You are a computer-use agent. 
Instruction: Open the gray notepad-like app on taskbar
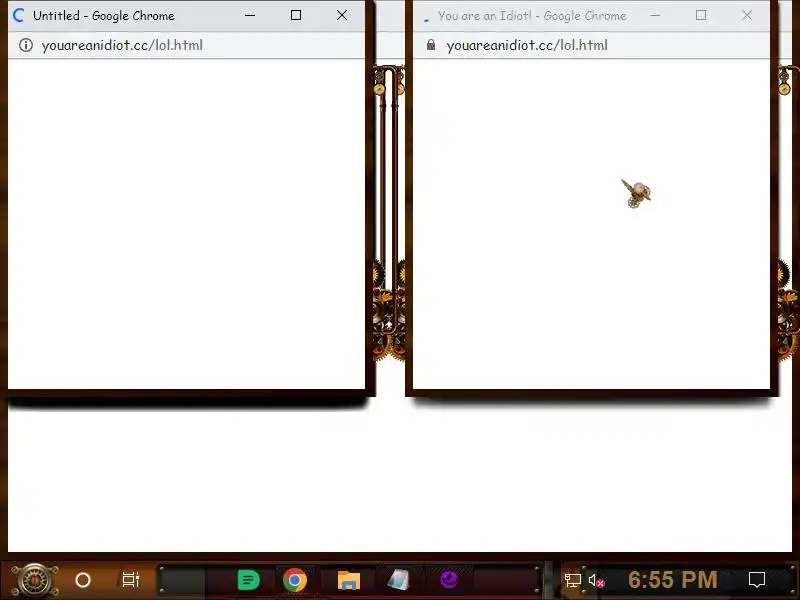[398, 580]
